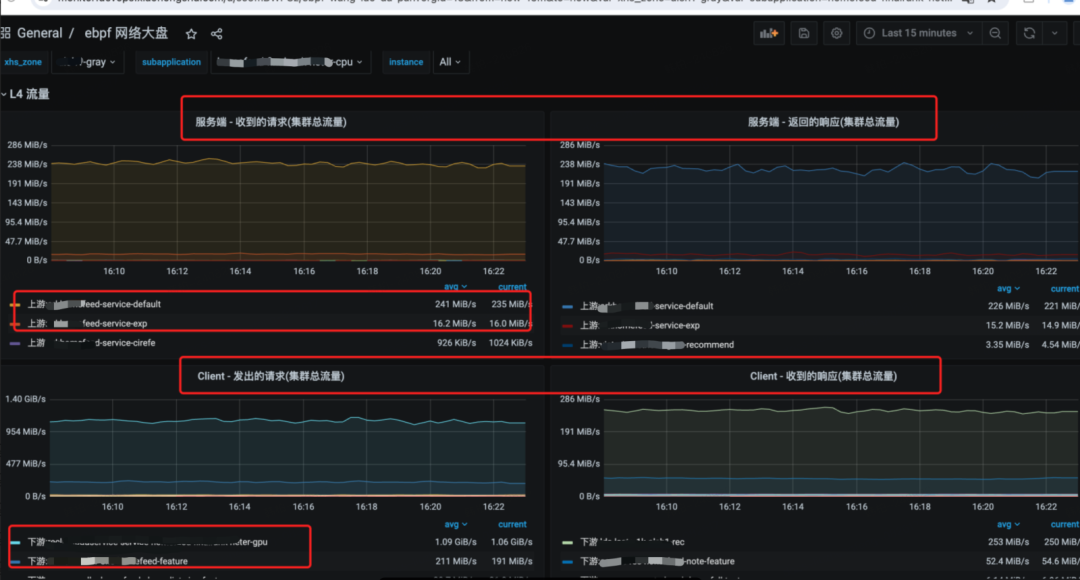
Task: Click the xhs_zone variable label
Action: (x=23, y=62)
